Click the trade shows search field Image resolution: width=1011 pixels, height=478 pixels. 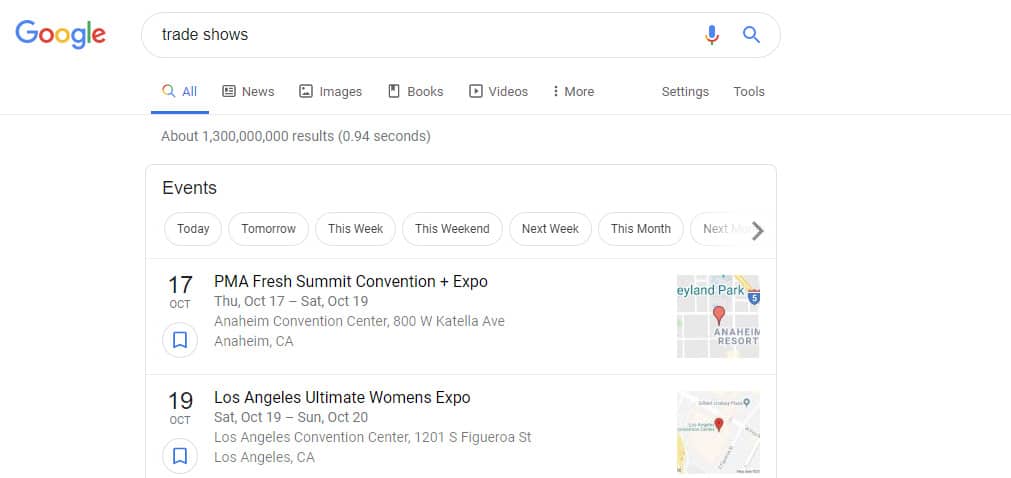pos(420,35)
